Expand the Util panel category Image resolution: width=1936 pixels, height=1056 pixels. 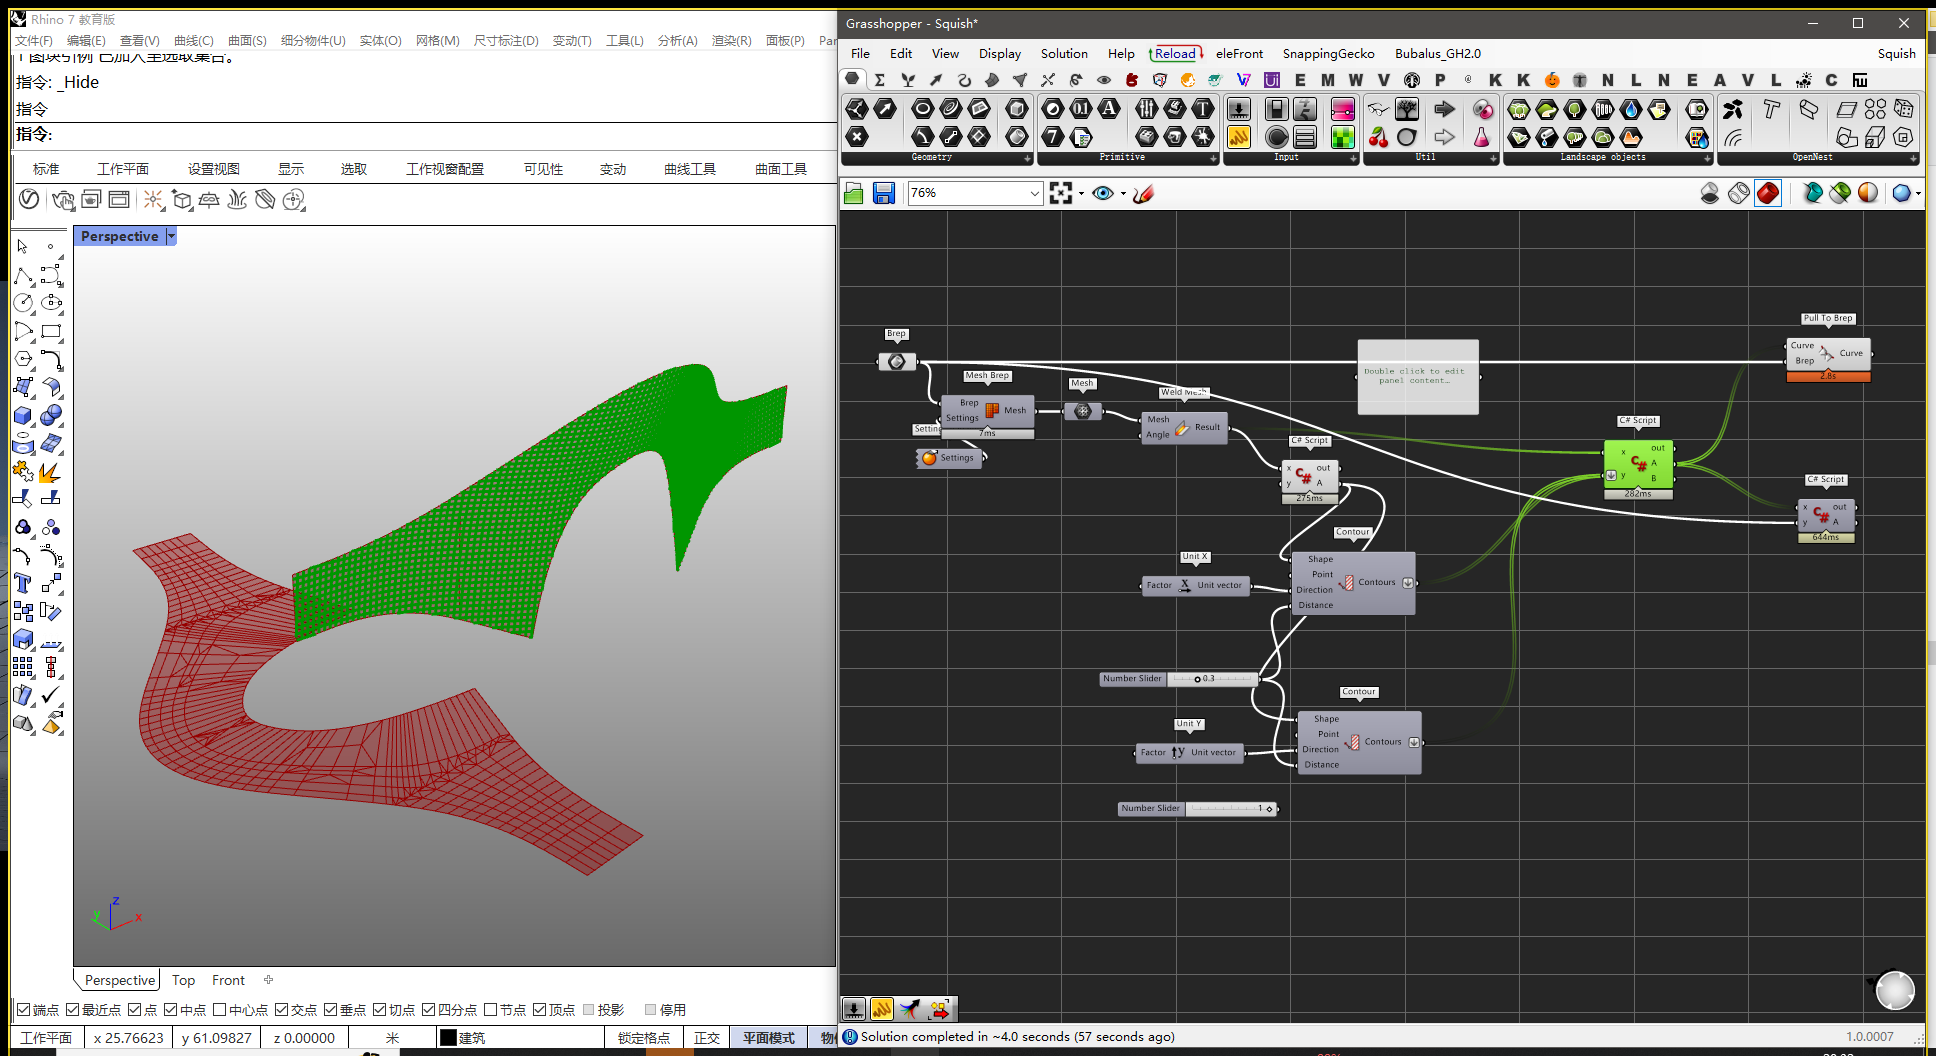point(1493,158)
